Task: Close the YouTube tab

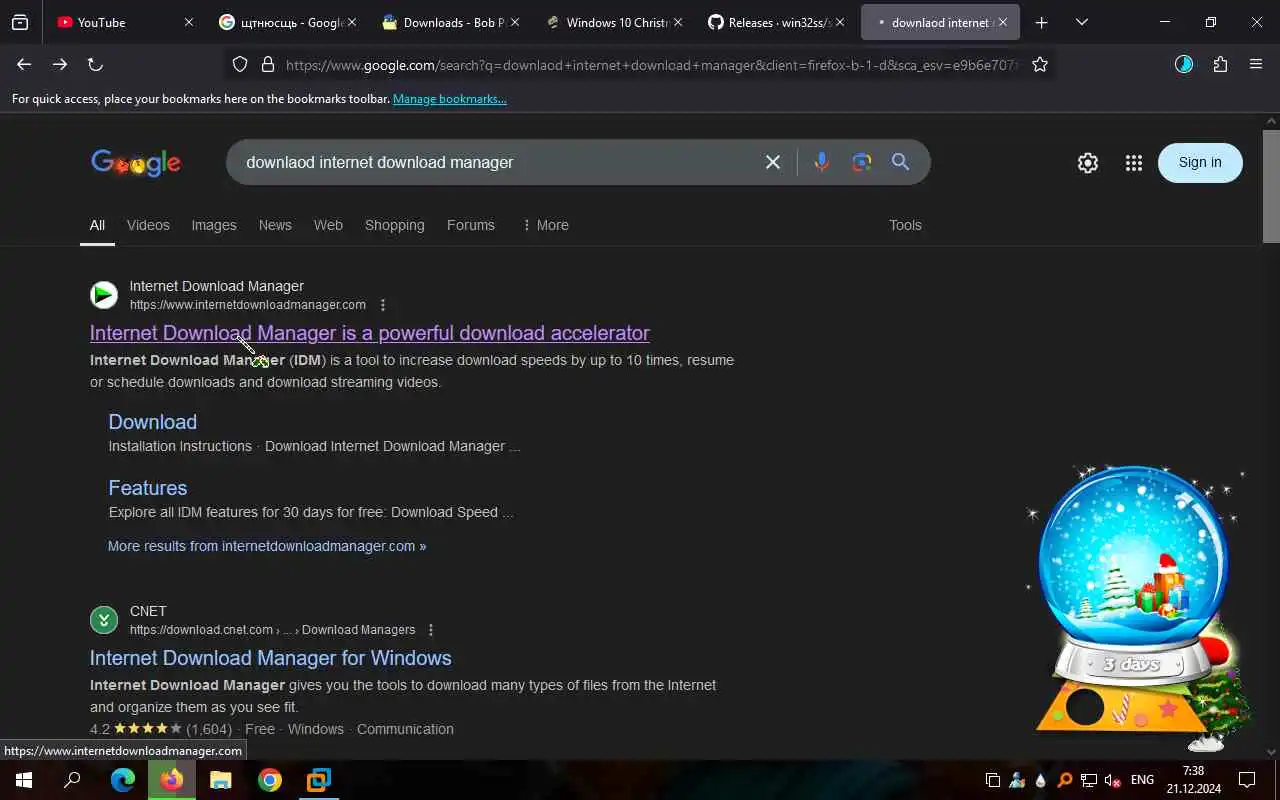Action: [x=188, y=22]
